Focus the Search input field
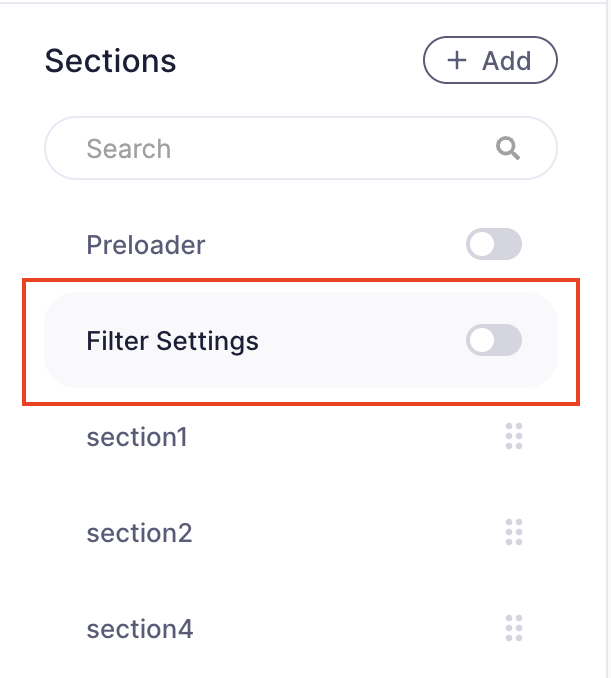The width and height of the screenshot is (611, 678). (280, 149)
